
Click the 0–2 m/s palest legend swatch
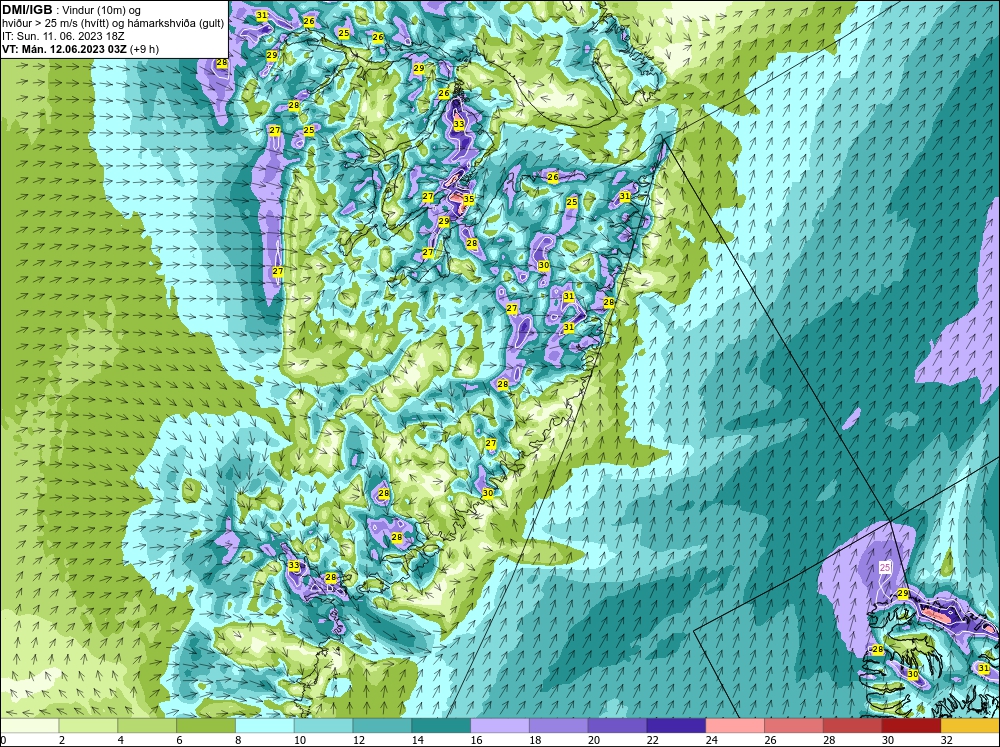29,725
